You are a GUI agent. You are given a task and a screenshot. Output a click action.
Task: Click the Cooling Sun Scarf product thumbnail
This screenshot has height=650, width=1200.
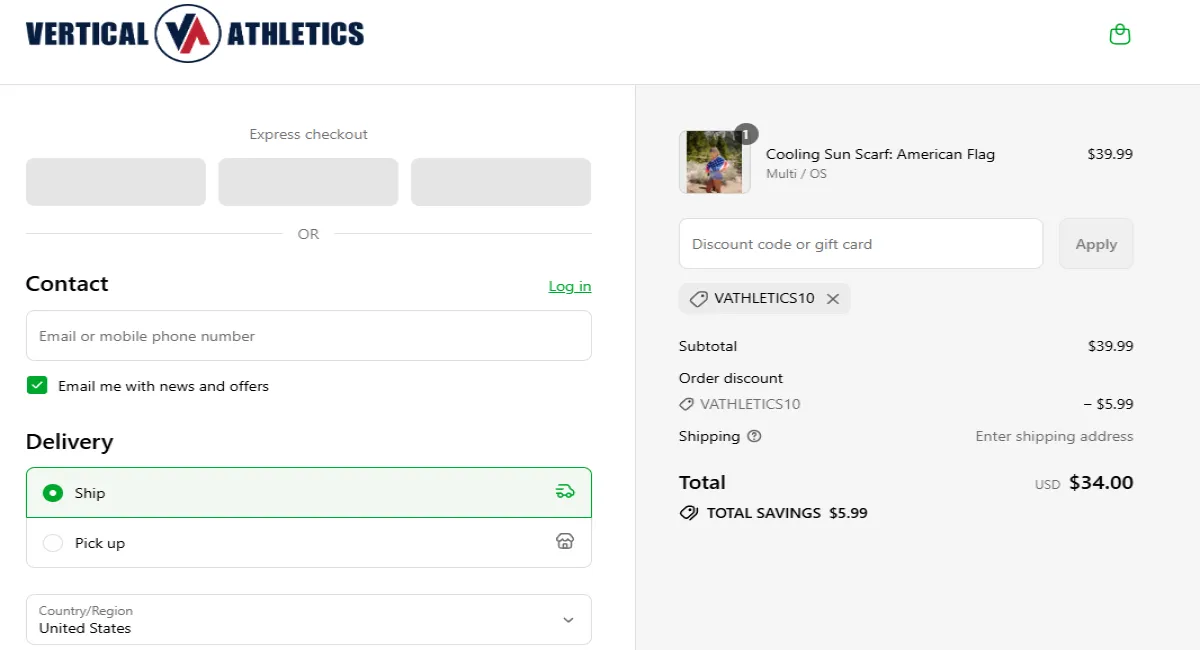click(x=715, y=160)
